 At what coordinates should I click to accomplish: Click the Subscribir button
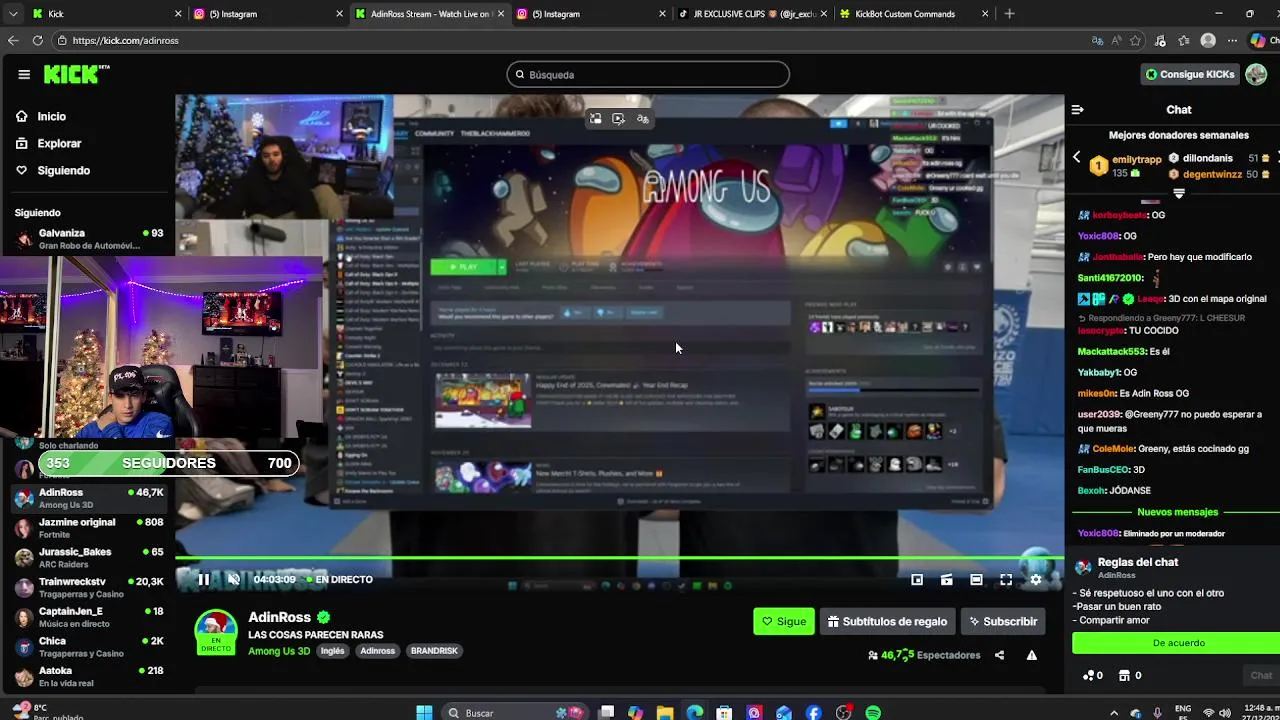1003,621
